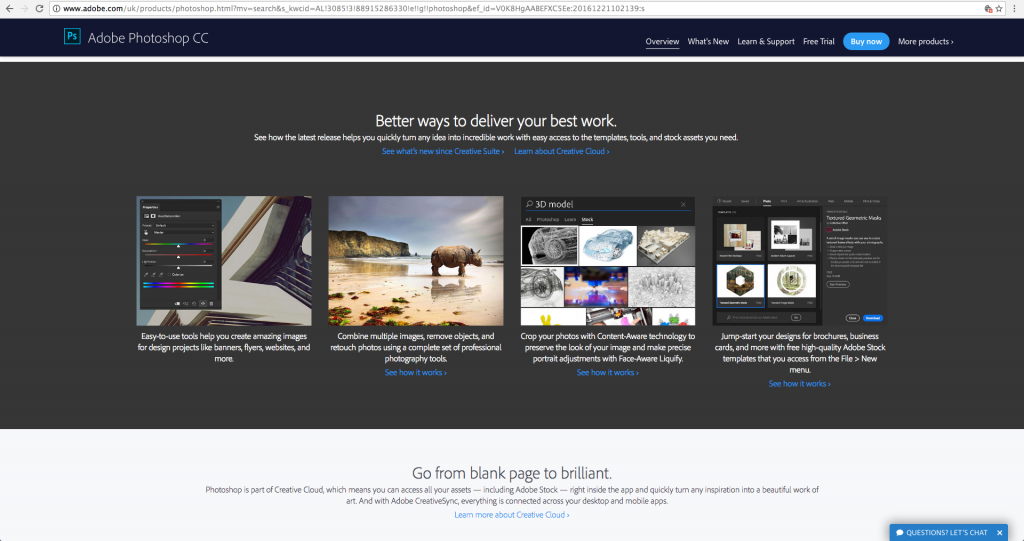Screen dimensions: 1024x541
Task: Click See how it works under 3D model
Action: tap(607, 372)
